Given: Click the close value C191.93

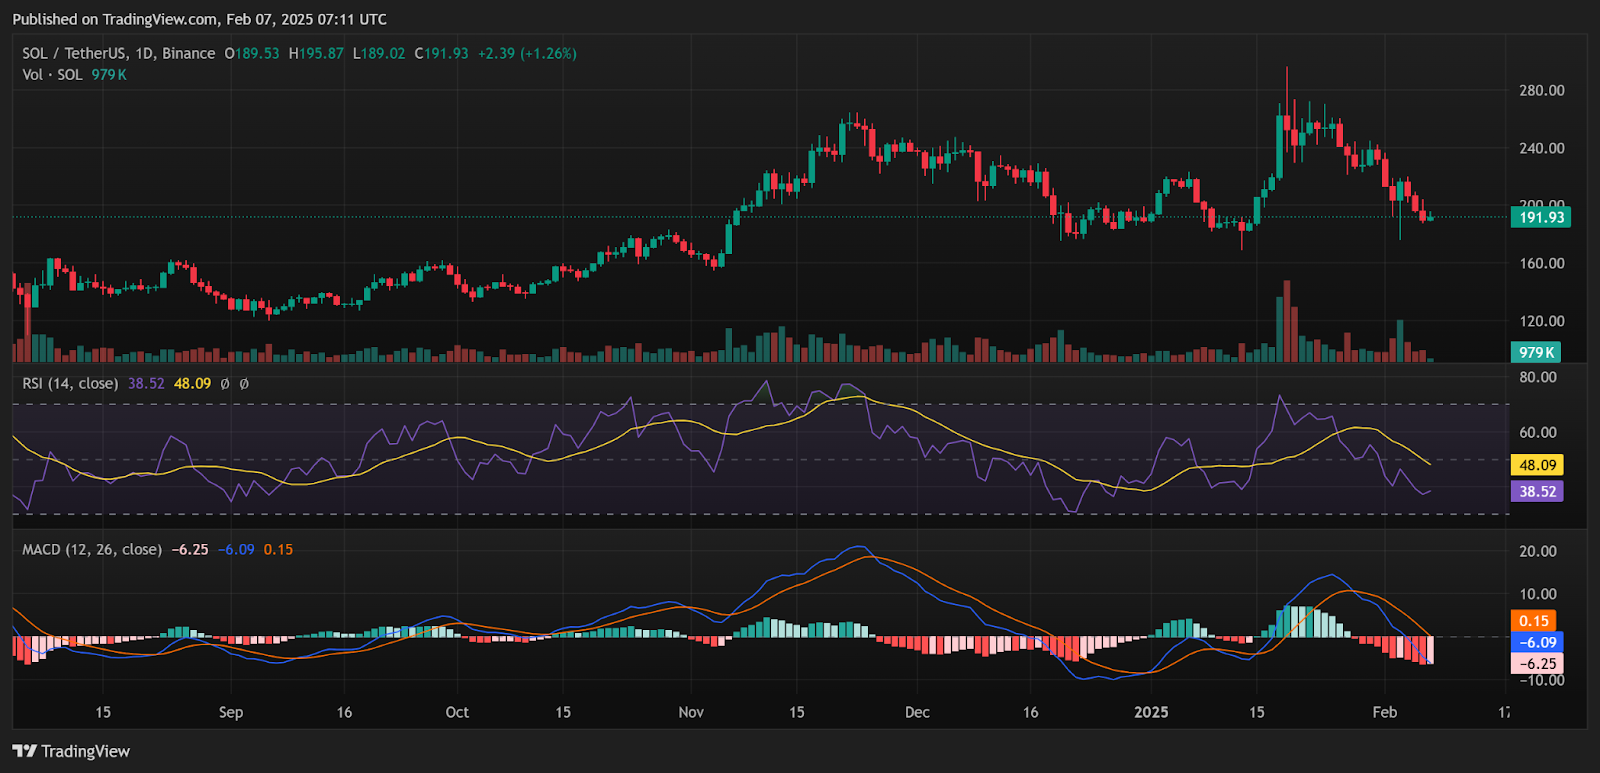Looking at the screenshot, I should (x=441, y=54).
